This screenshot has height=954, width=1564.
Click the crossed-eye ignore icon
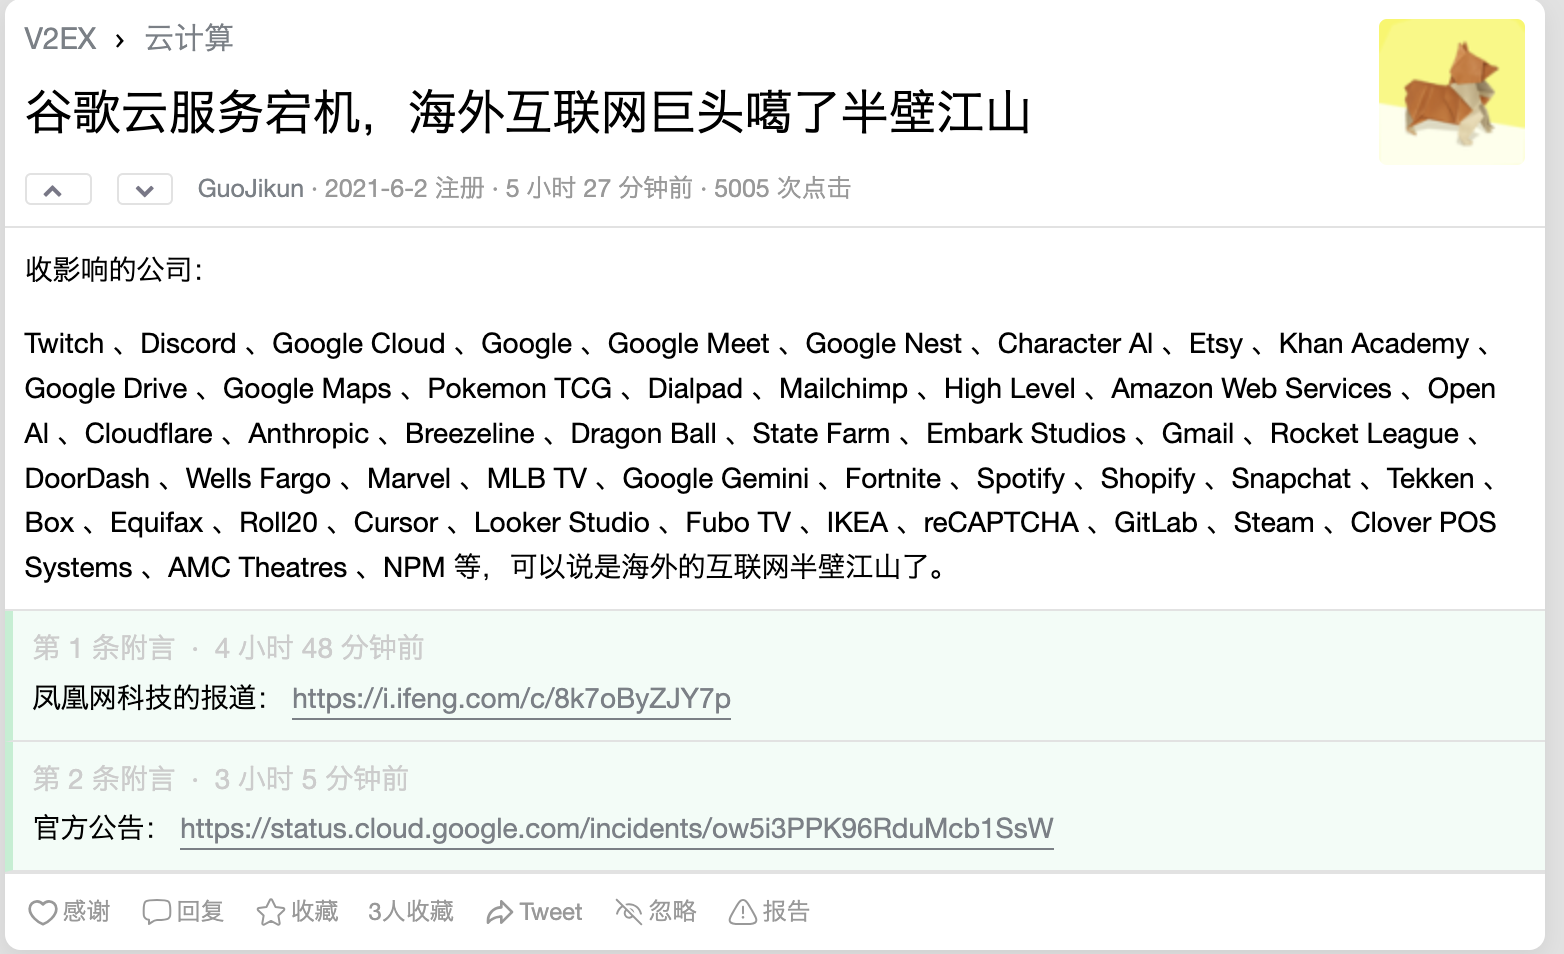(x=628, y=912)
